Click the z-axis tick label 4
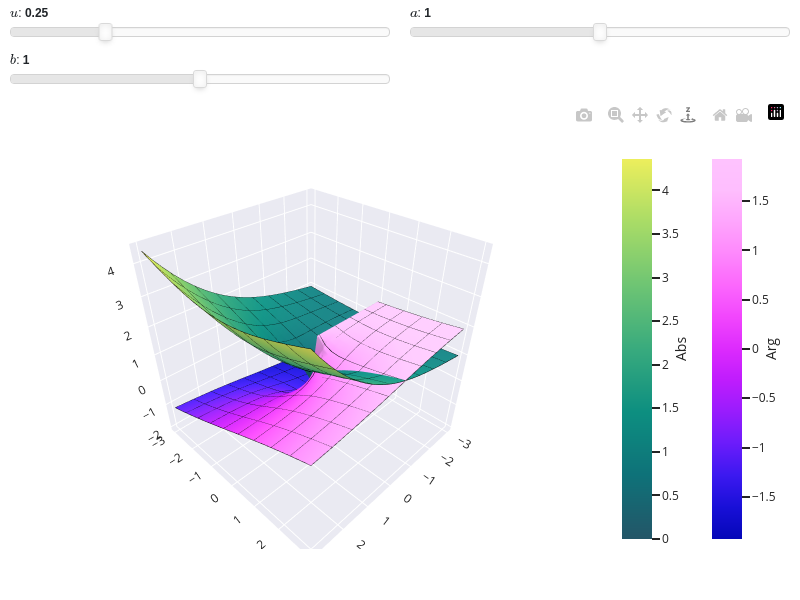This screenshot has width=800, height=600. click(111, 271)
